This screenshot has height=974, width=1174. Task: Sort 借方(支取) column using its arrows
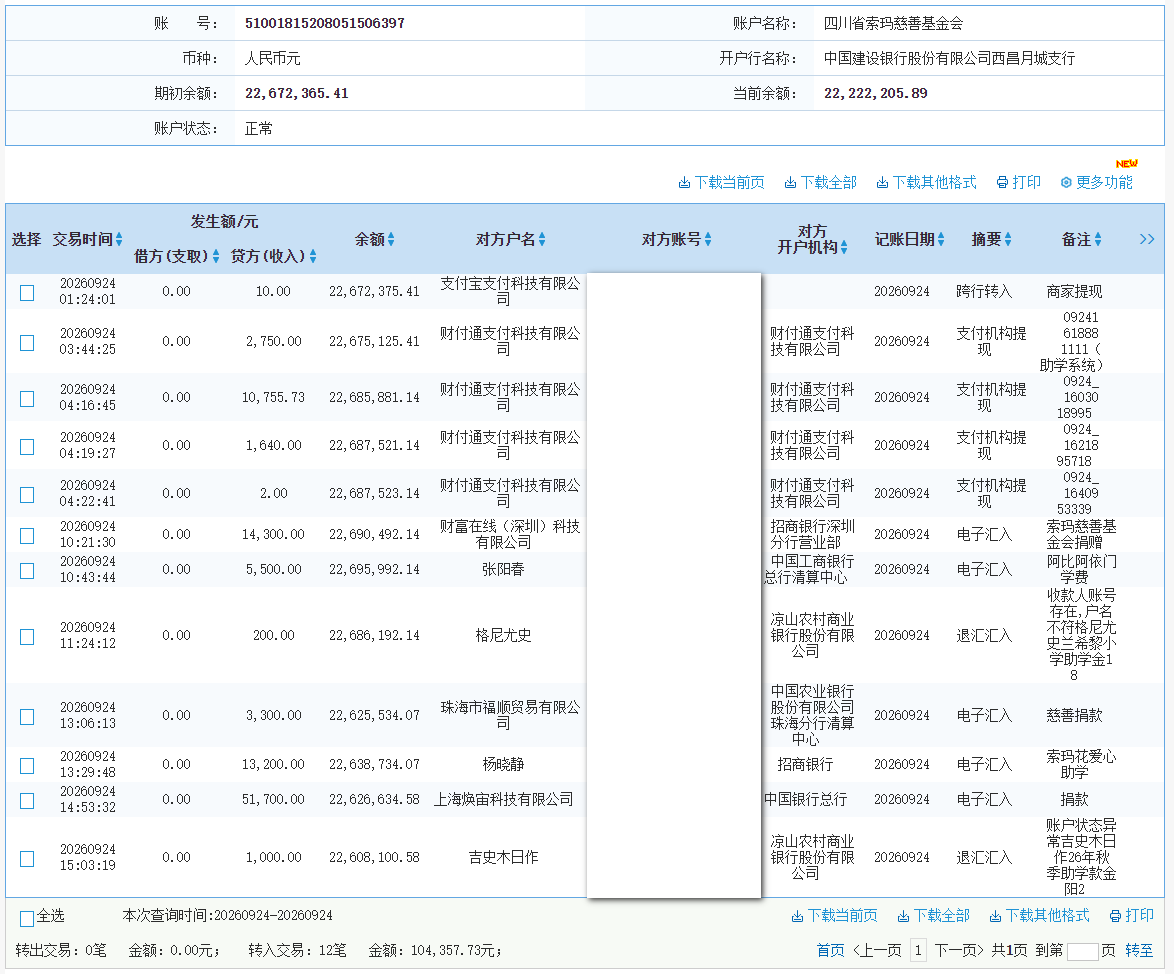click(216, 256)
